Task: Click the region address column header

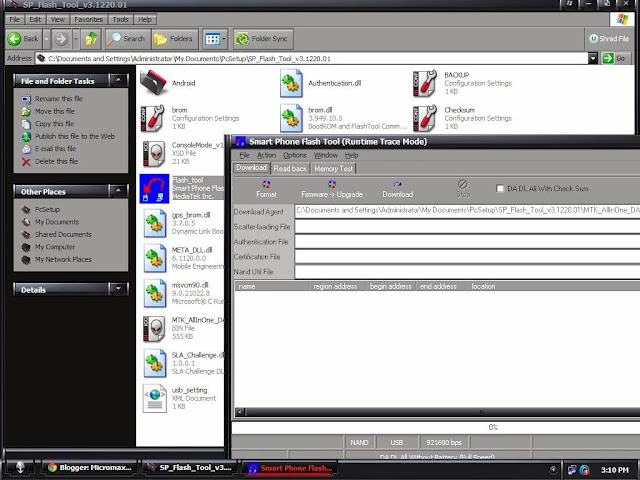Action: (x=337, y=287)
